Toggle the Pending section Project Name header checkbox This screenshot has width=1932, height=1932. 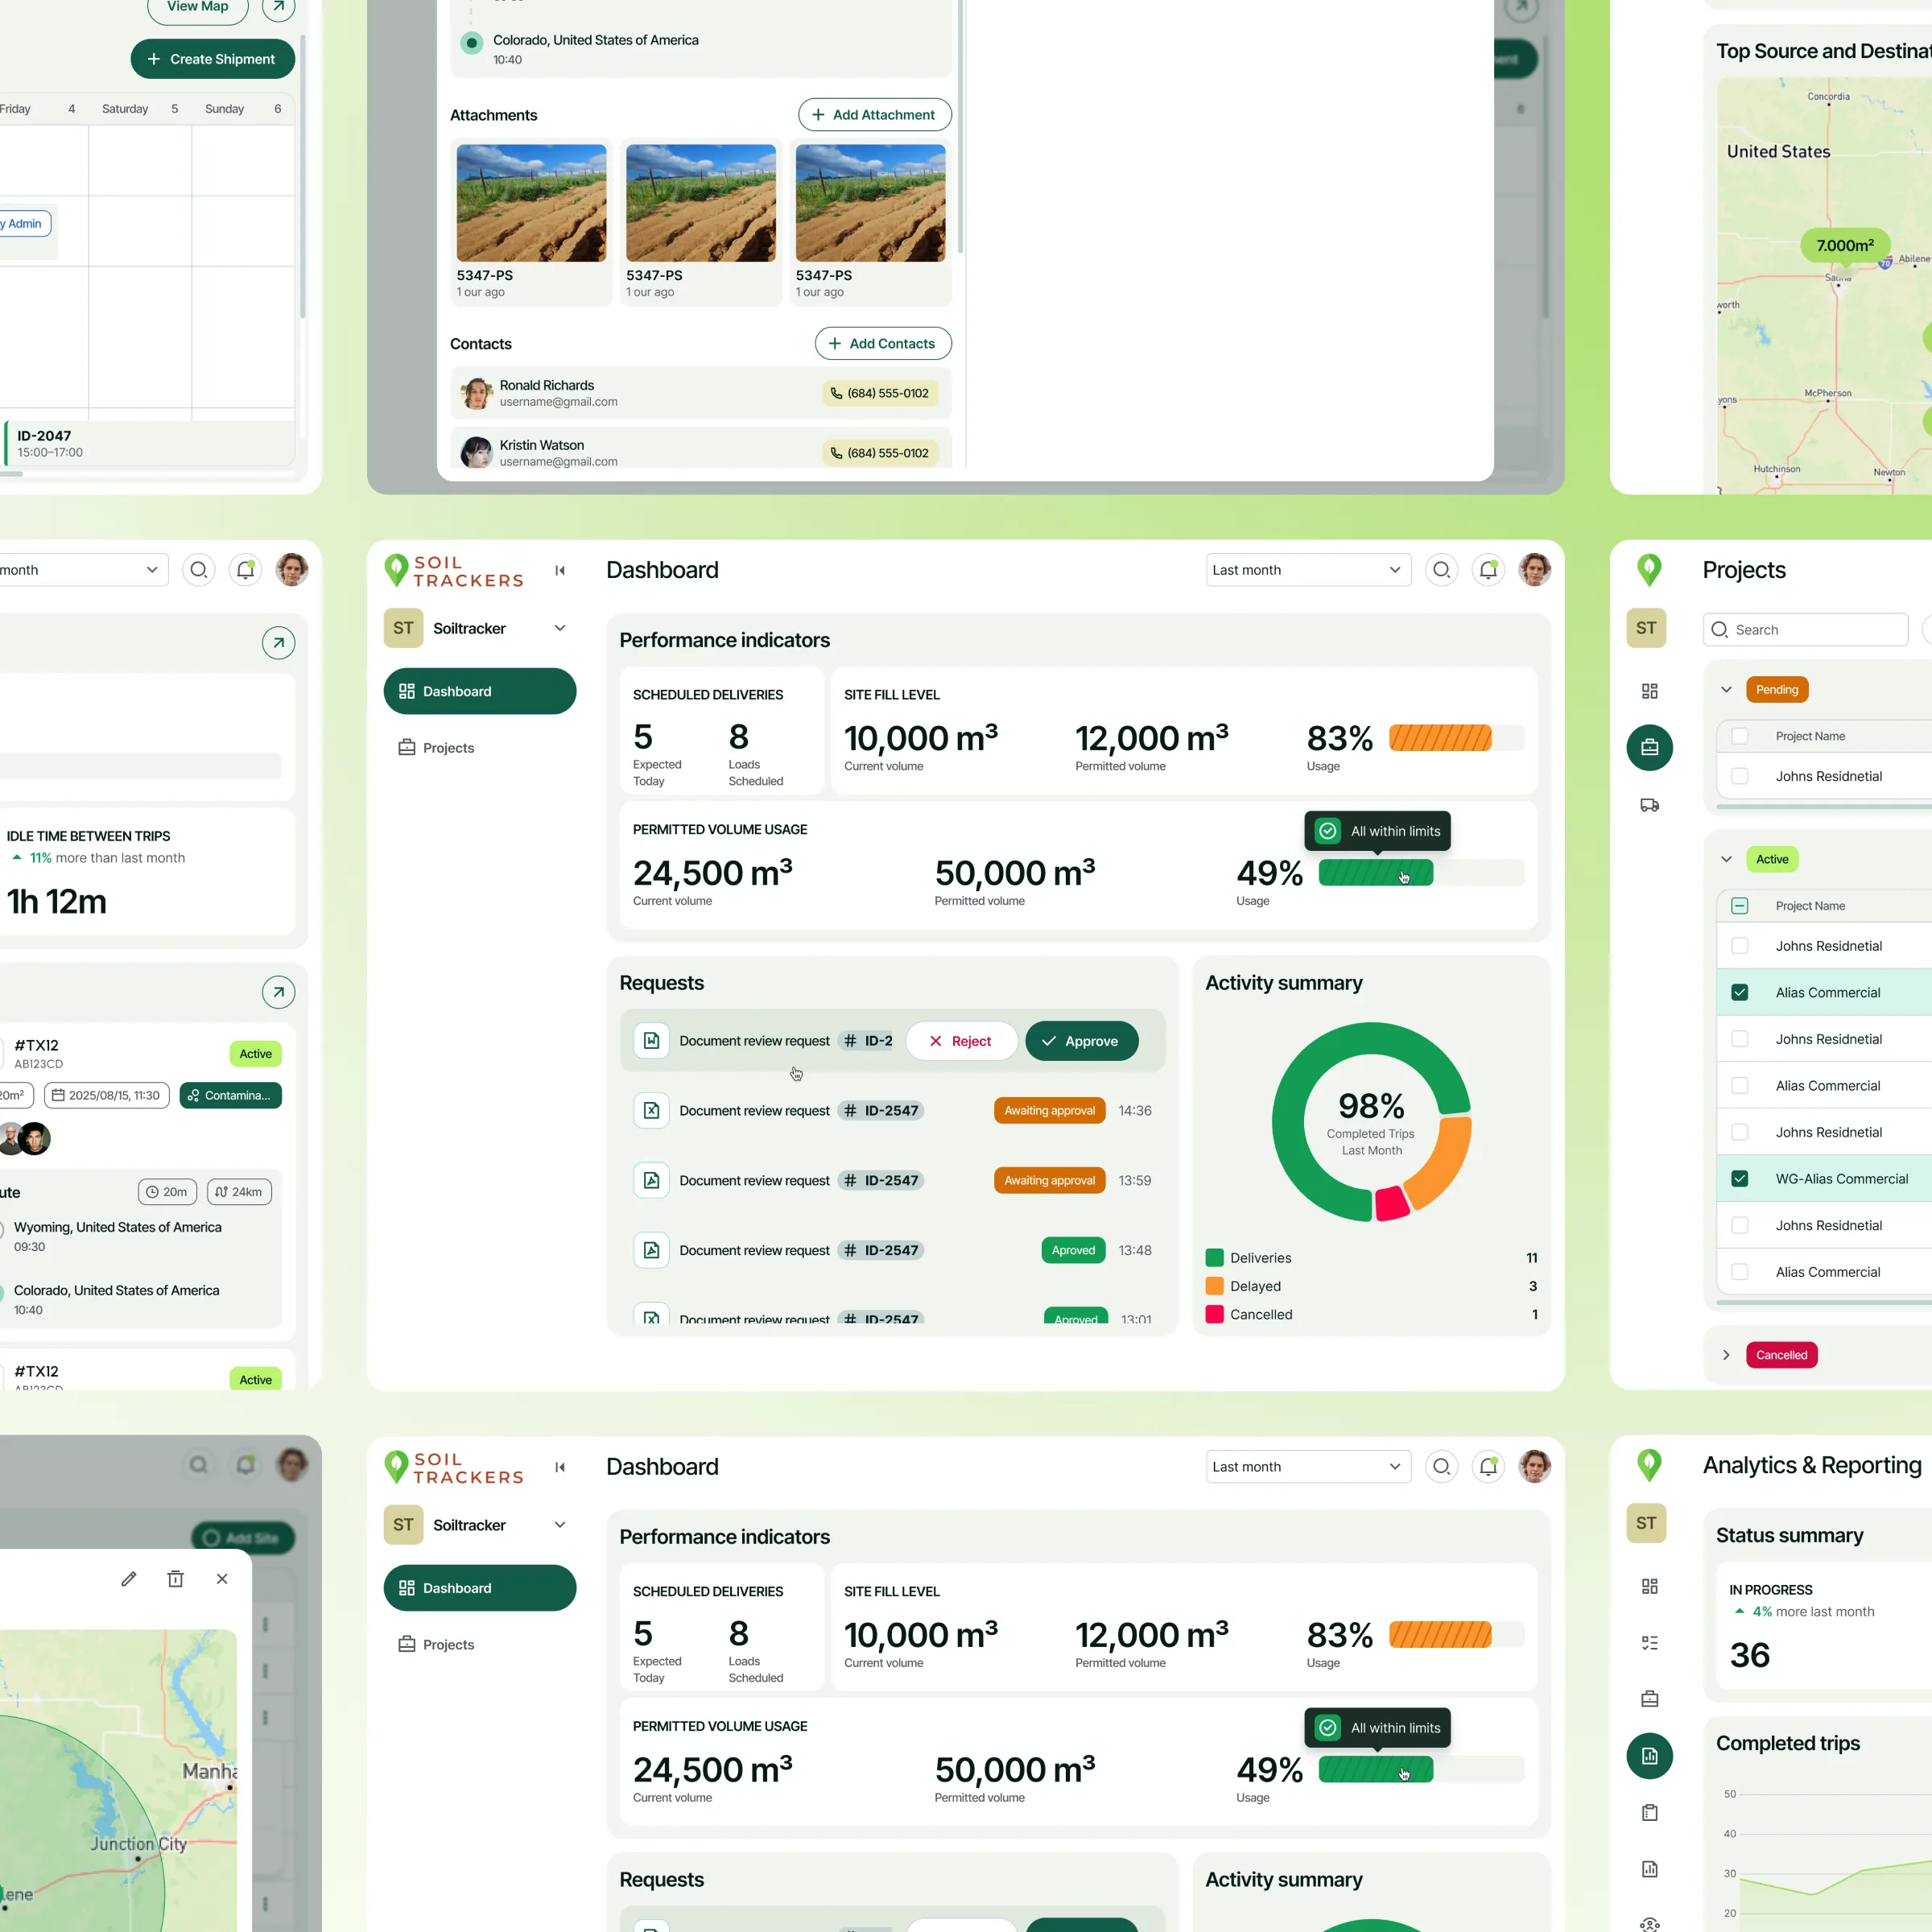click(1740, 736)
